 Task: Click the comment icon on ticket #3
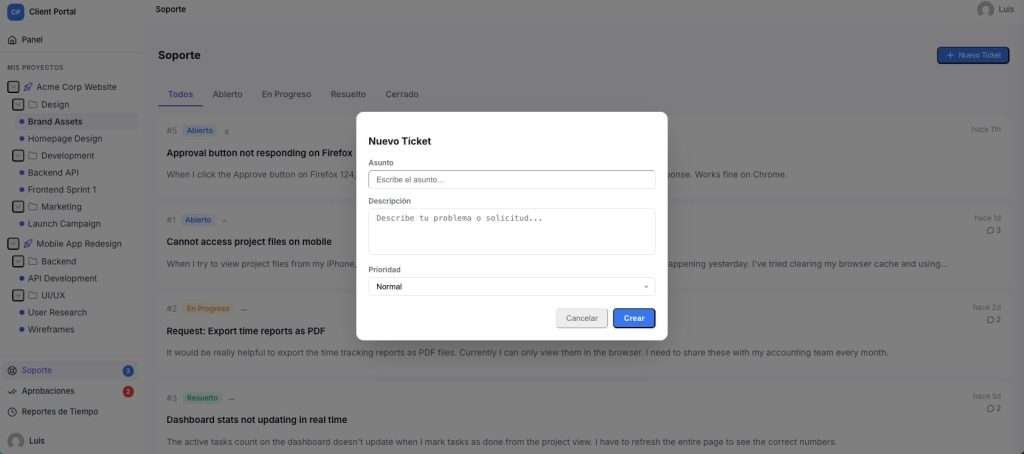tap(990, 408)
